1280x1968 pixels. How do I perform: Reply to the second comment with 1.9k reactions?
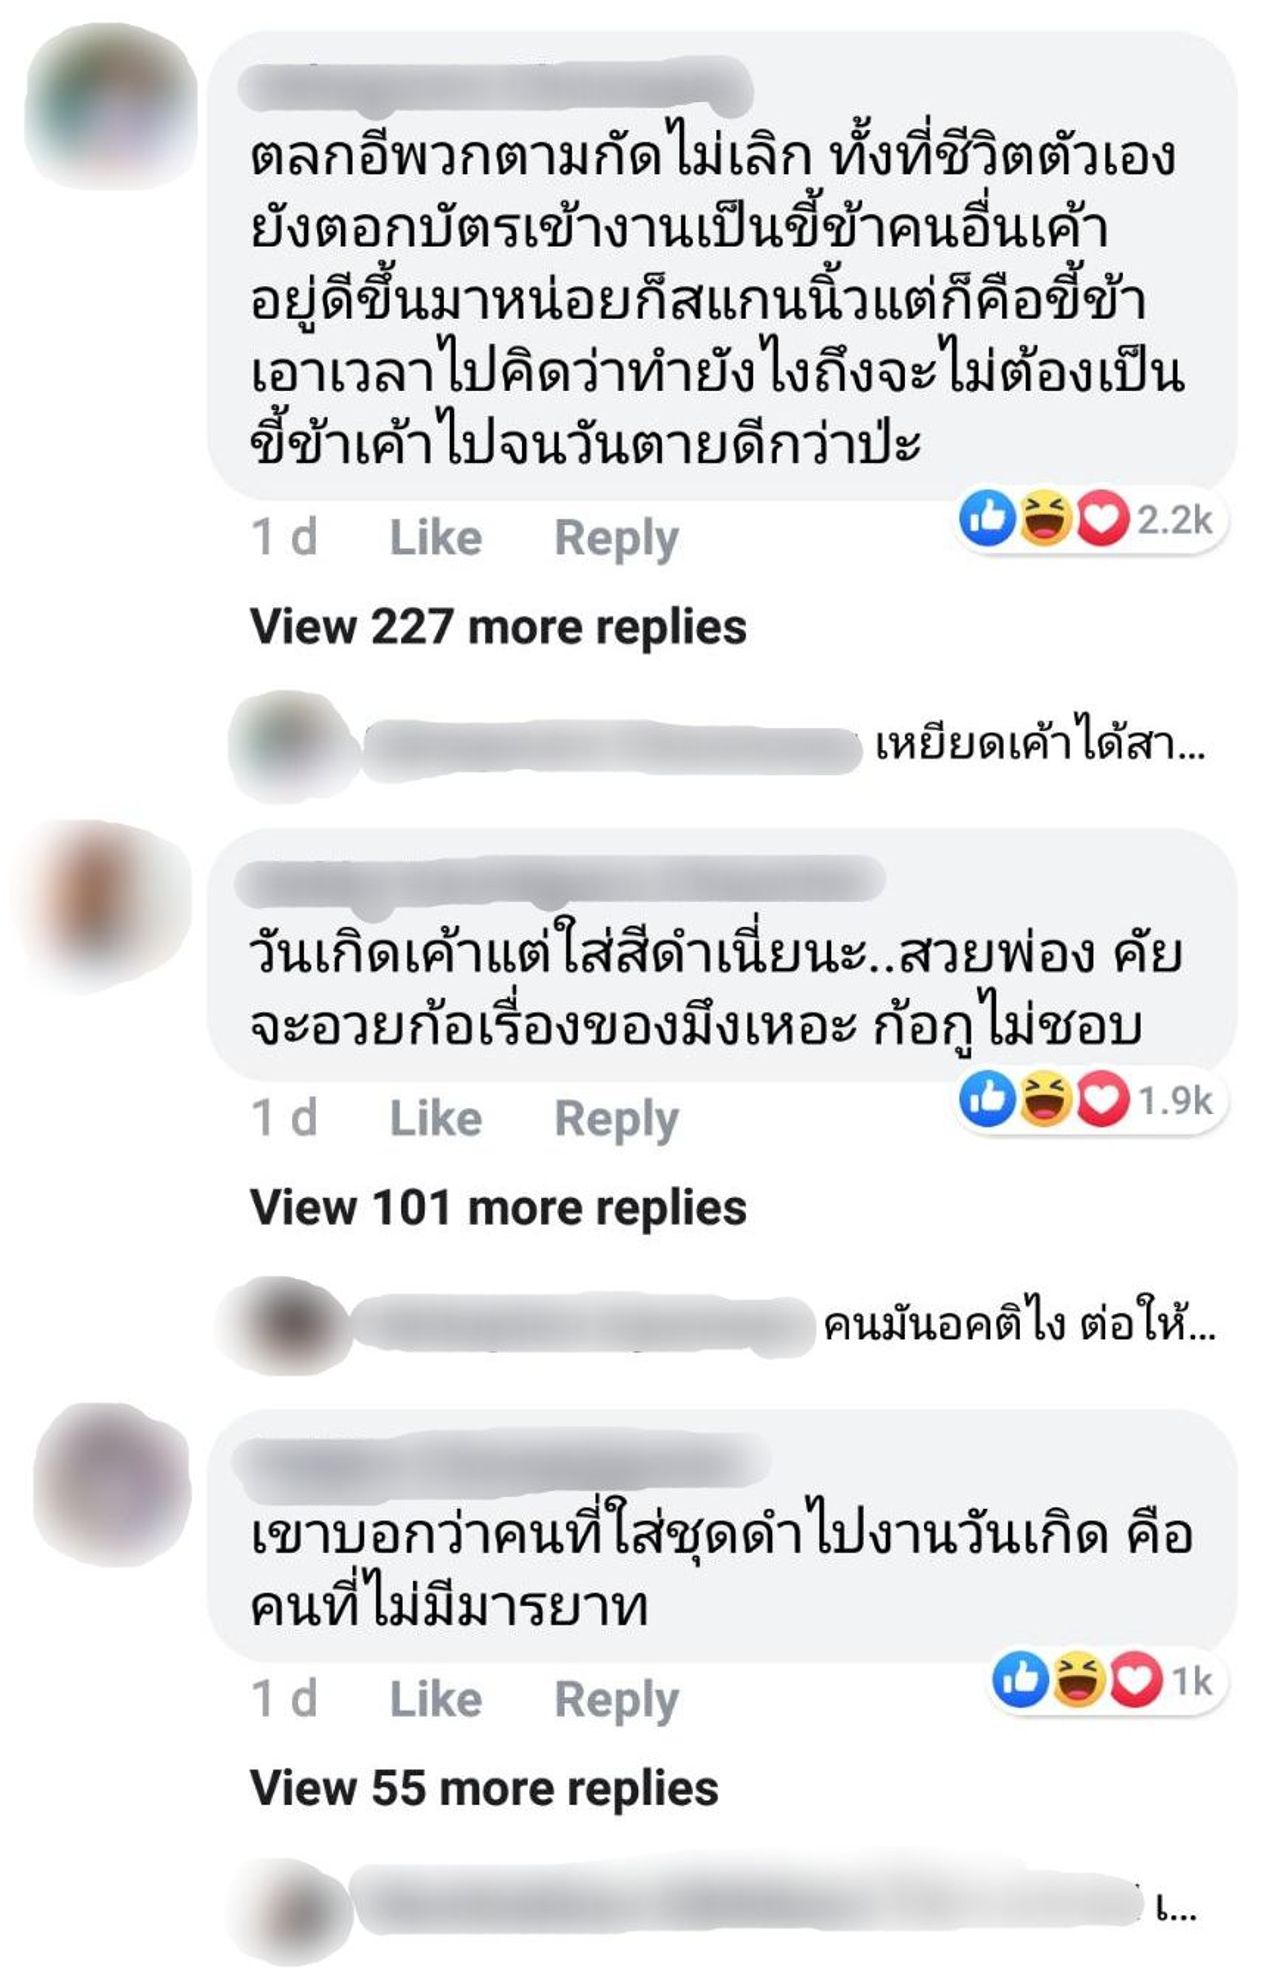pos(616,1120)
